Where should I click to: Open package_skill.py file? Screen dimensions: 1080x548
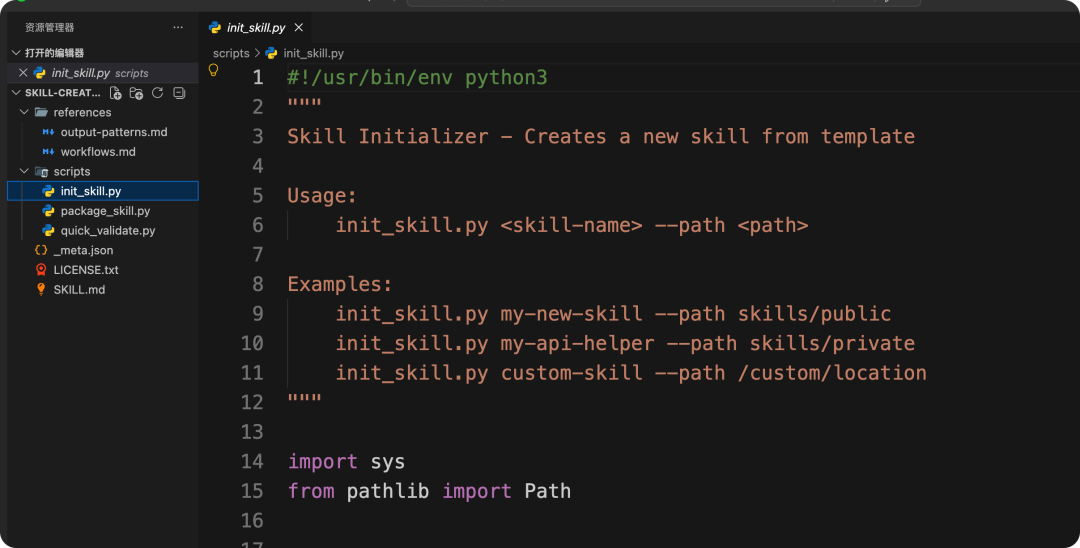105,211
